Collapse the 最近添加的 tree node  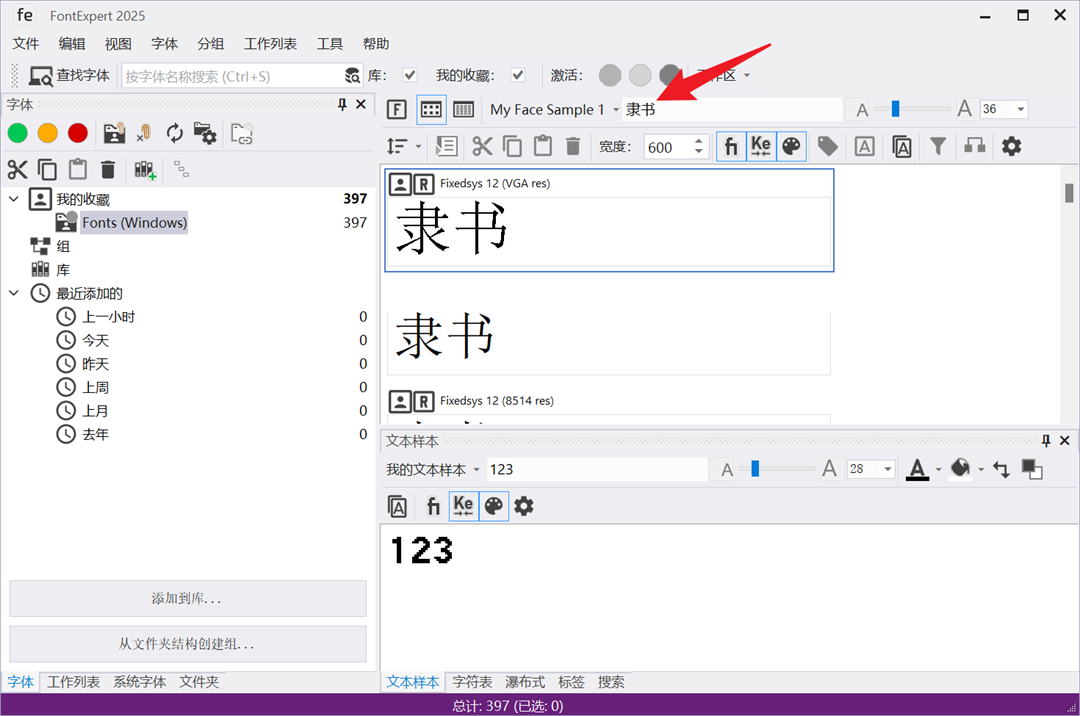coord(13,293)
